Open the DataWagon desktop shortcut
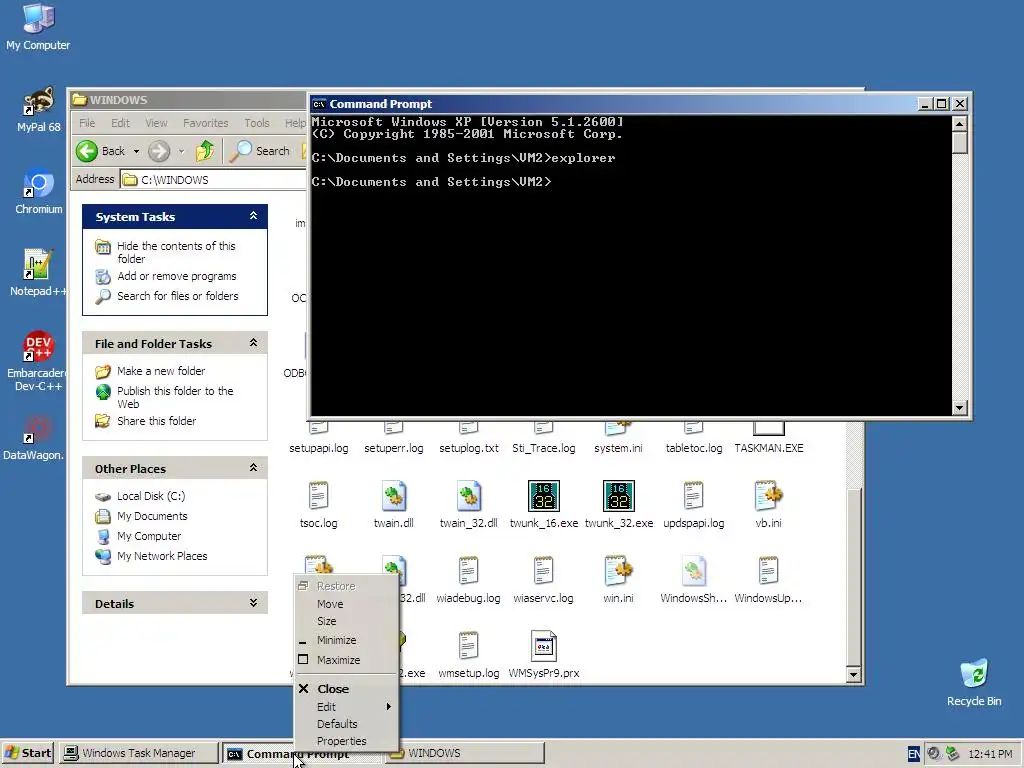1024x768 pixels. point(34,438)
